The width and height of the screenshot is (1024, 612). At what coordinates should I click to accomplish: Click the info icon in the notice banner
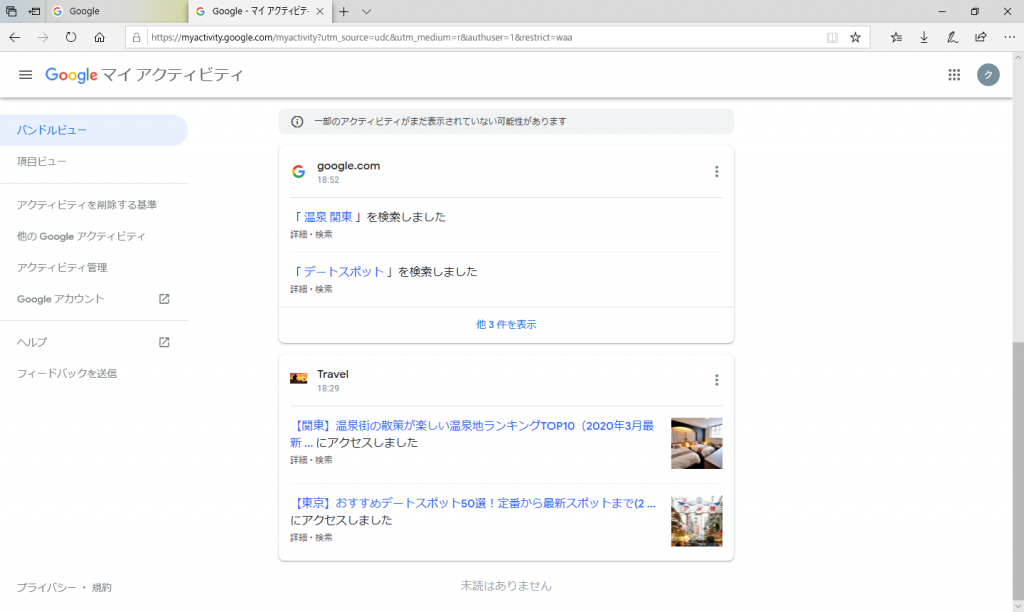297,122
